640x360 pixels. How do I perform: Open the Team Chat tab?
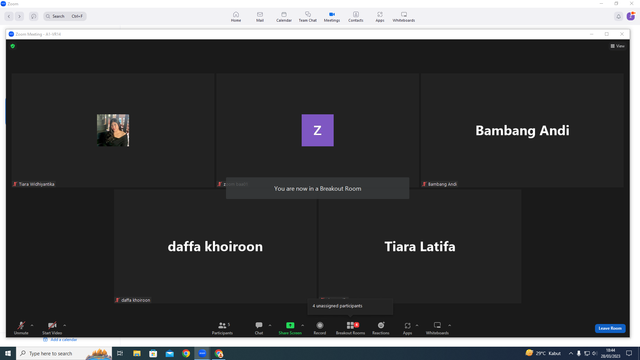tap(308, 17)
